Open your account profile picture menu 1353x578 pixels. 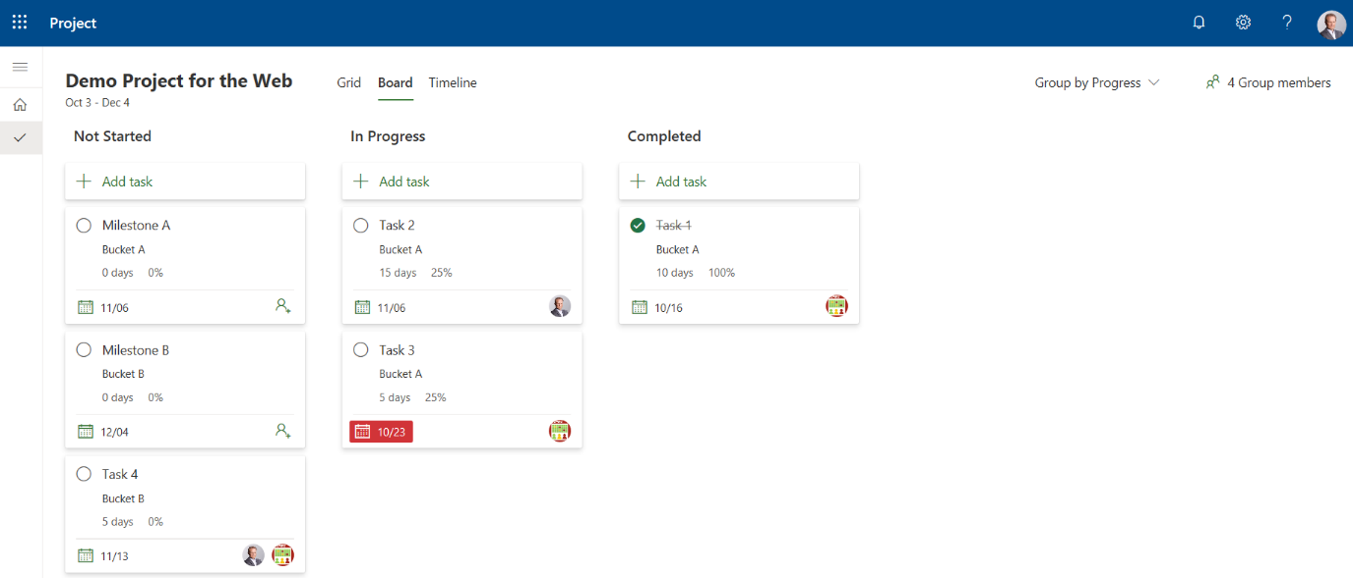click(1331, 21)
